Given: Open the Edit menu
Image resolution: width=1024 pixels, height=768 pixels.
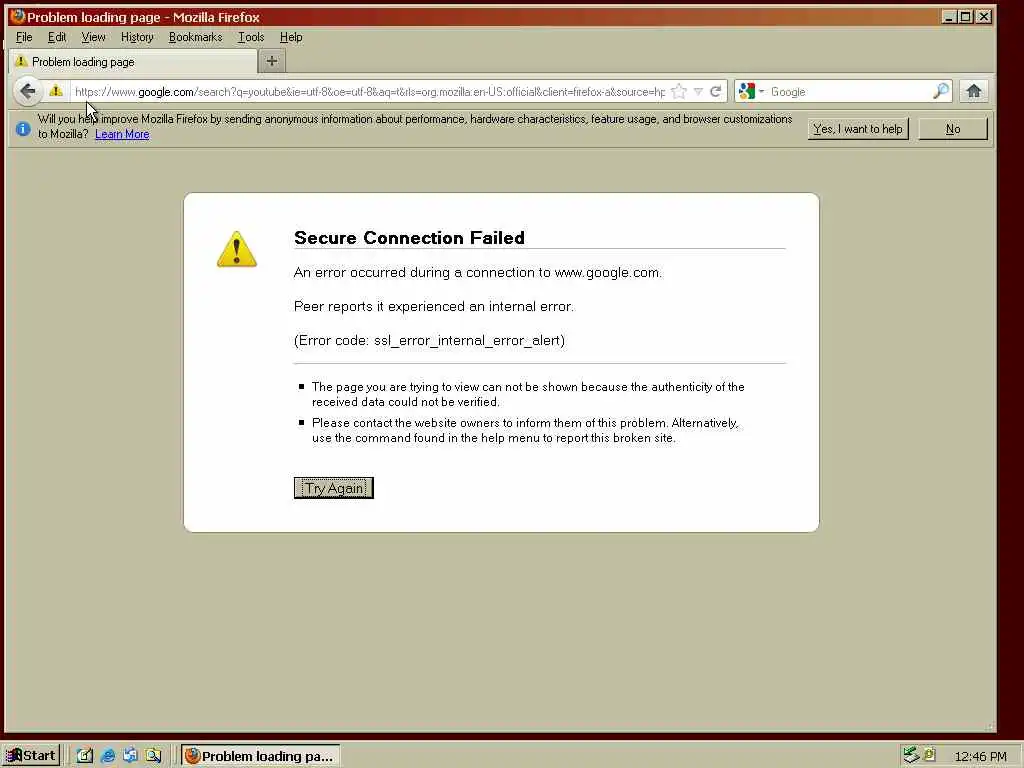Looking at the screenshot, I should pyautogui.click(x=57, y=37).
